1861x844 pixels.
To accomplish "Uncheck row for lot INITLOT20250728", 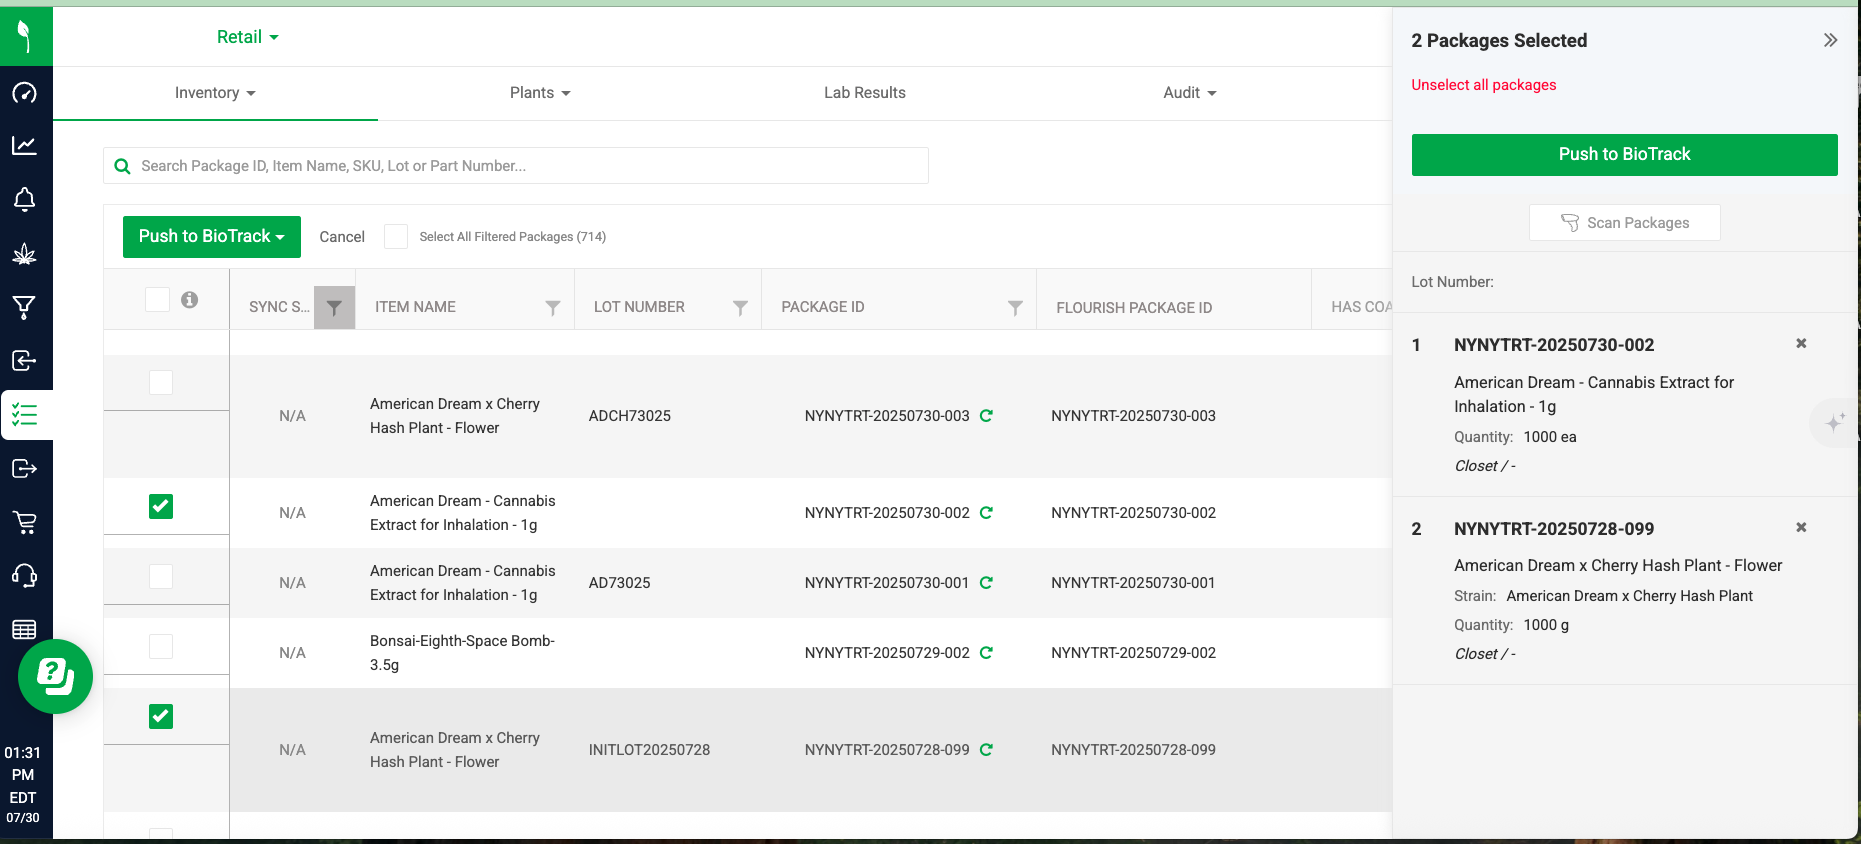I will pyautogui.click(x=161, y=716).
